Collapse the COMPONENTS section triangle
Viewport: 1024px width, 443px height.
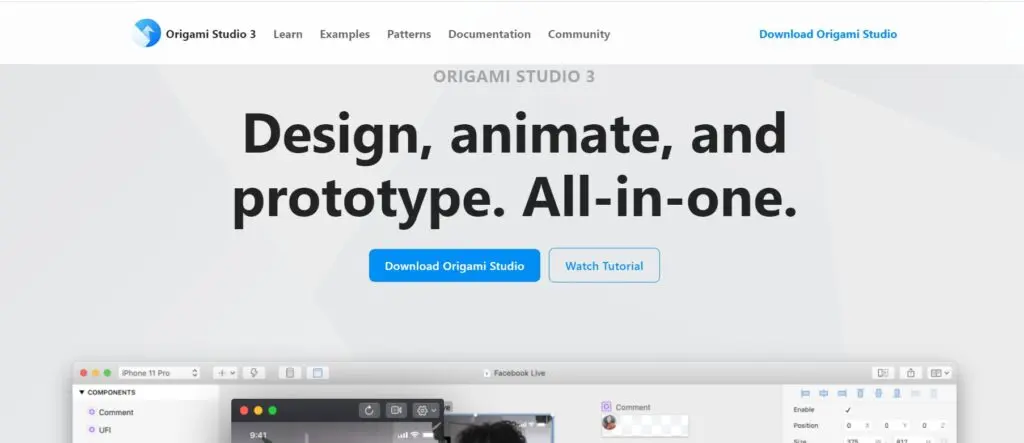click(x=82, y=393)
